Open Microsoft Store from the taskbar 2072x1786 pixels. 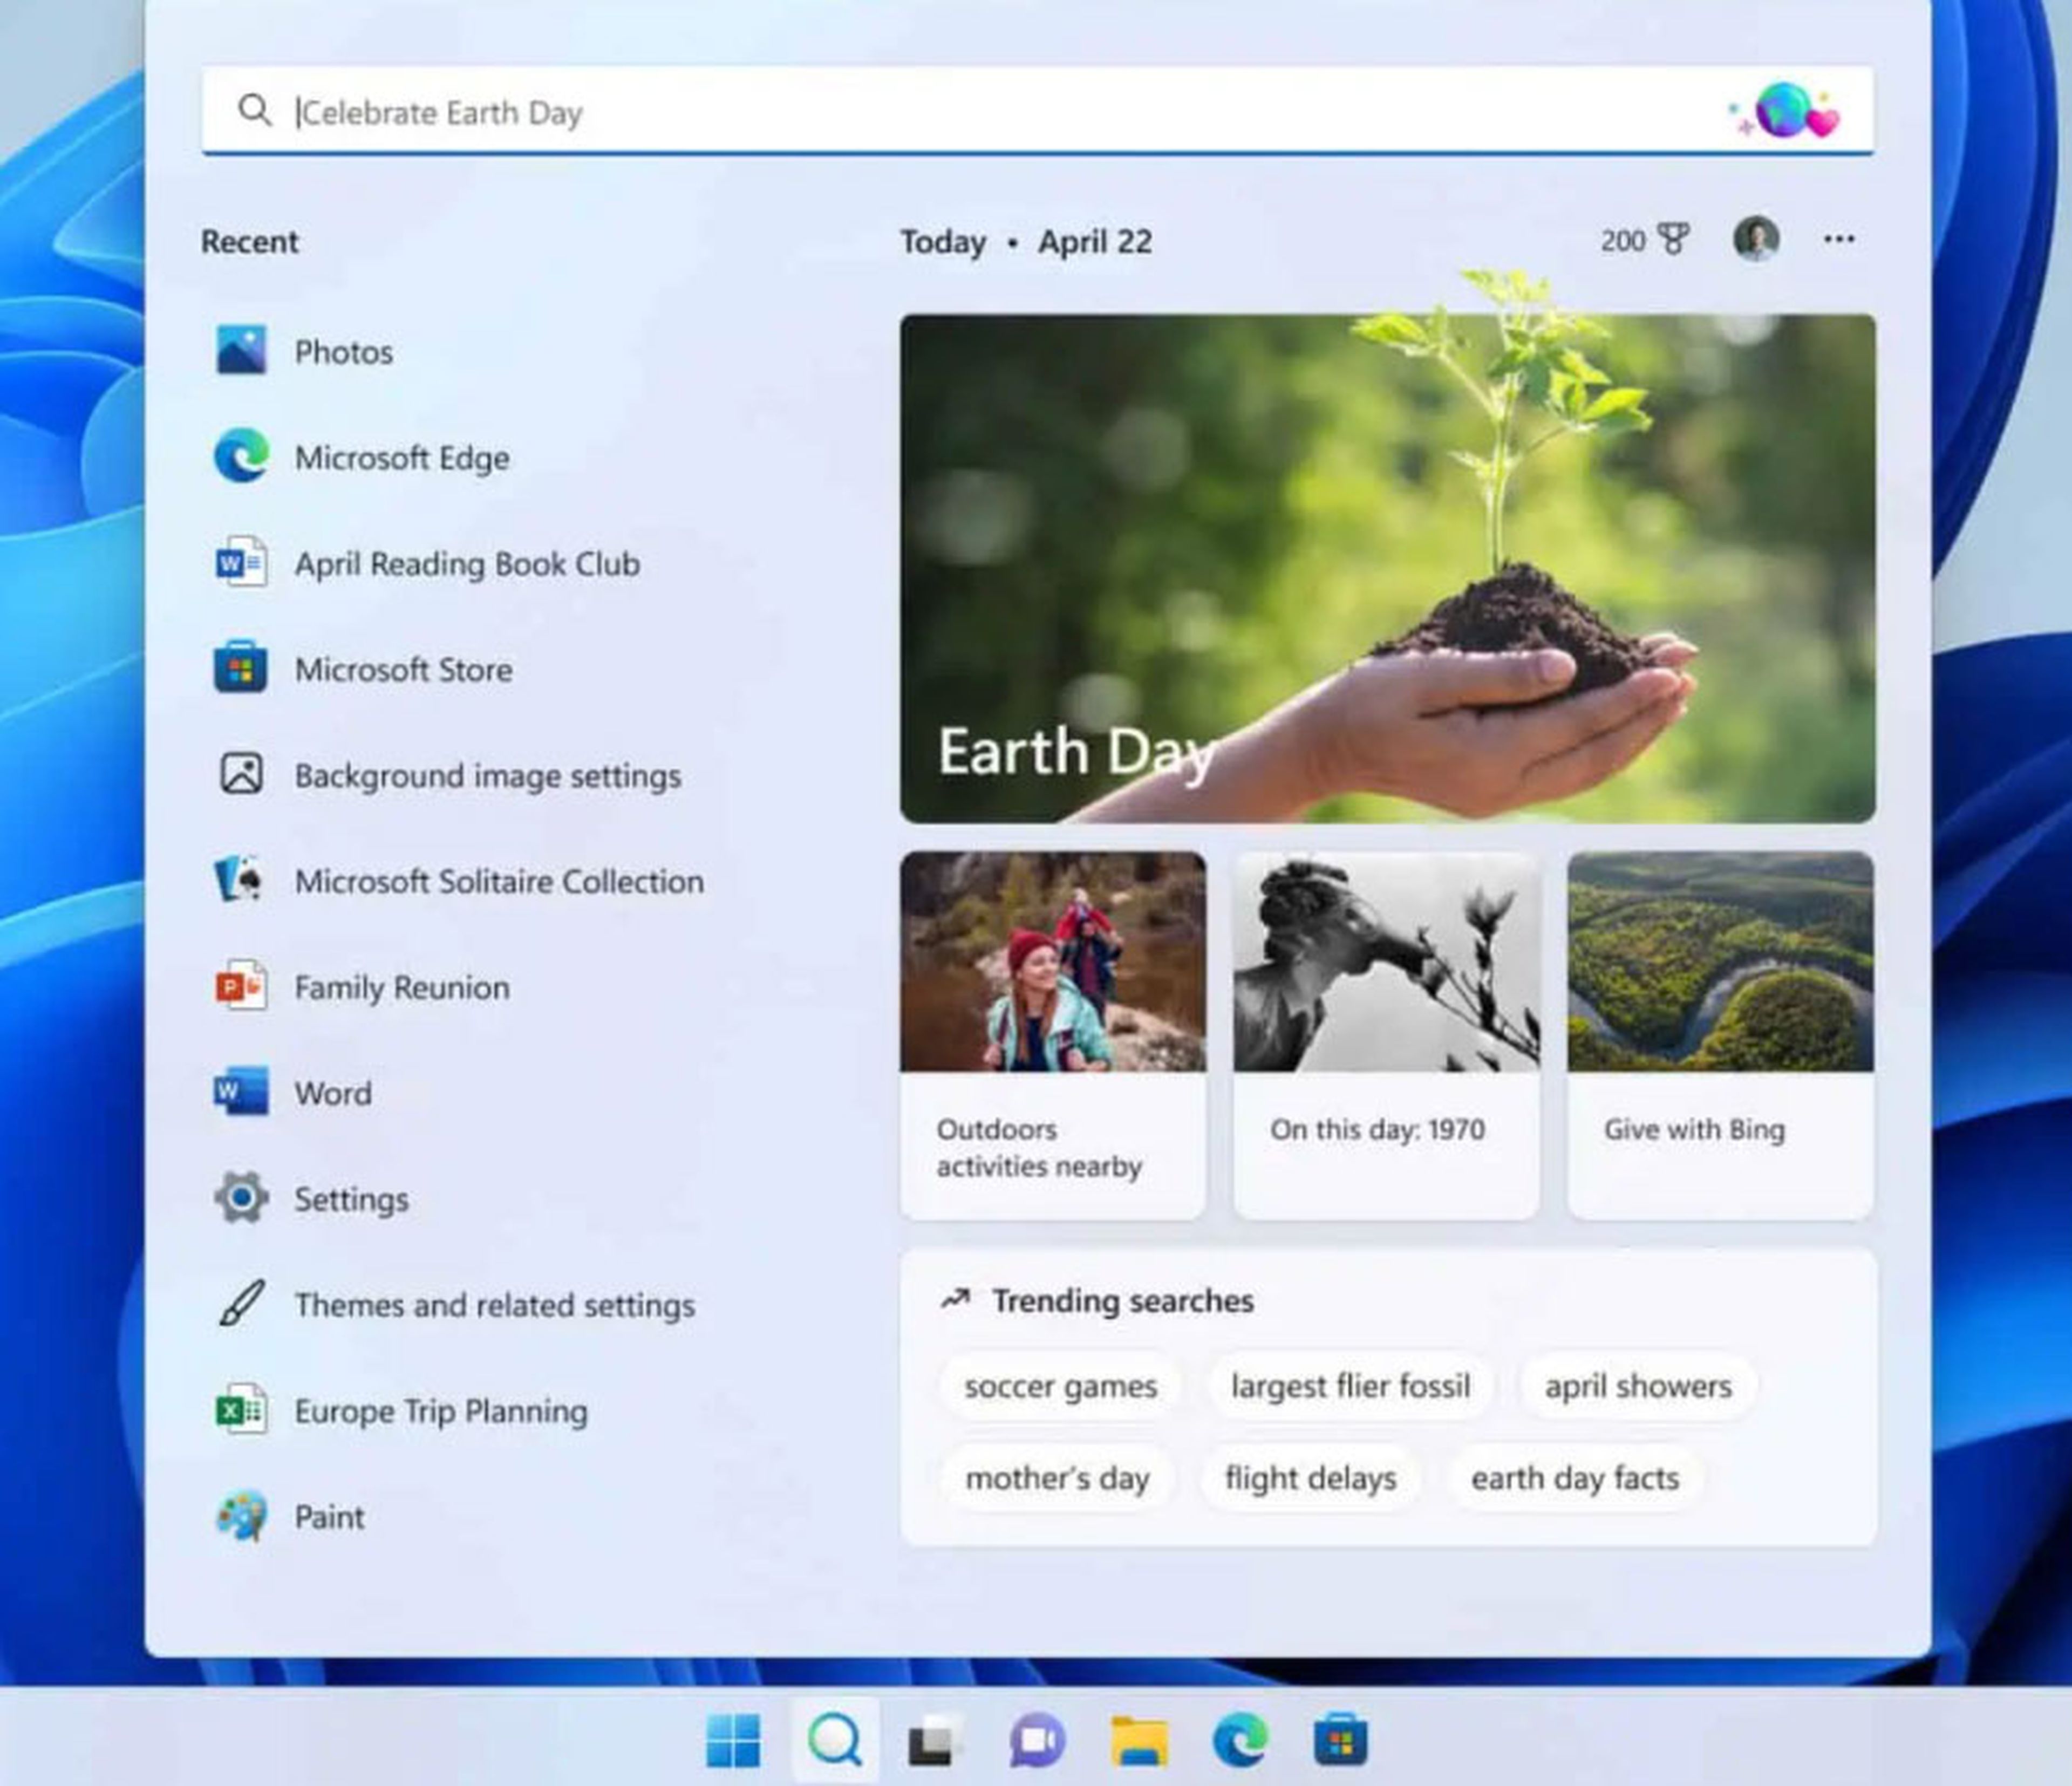tap(1341, 1741)
